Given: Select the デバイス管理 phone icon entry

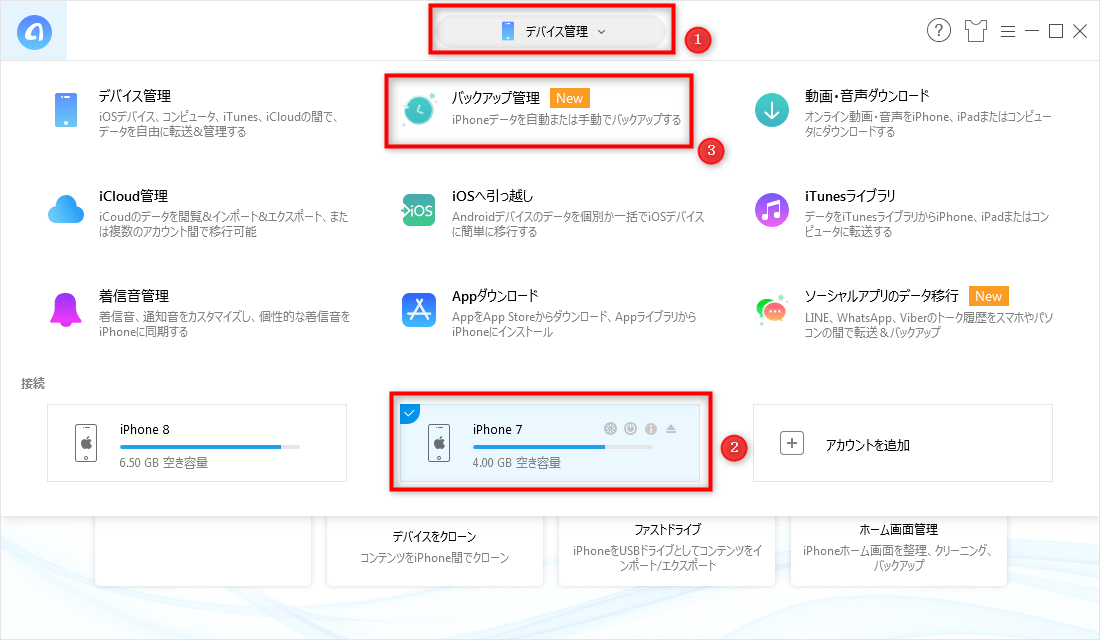Looking at the screenshot, I should point(66,110).
